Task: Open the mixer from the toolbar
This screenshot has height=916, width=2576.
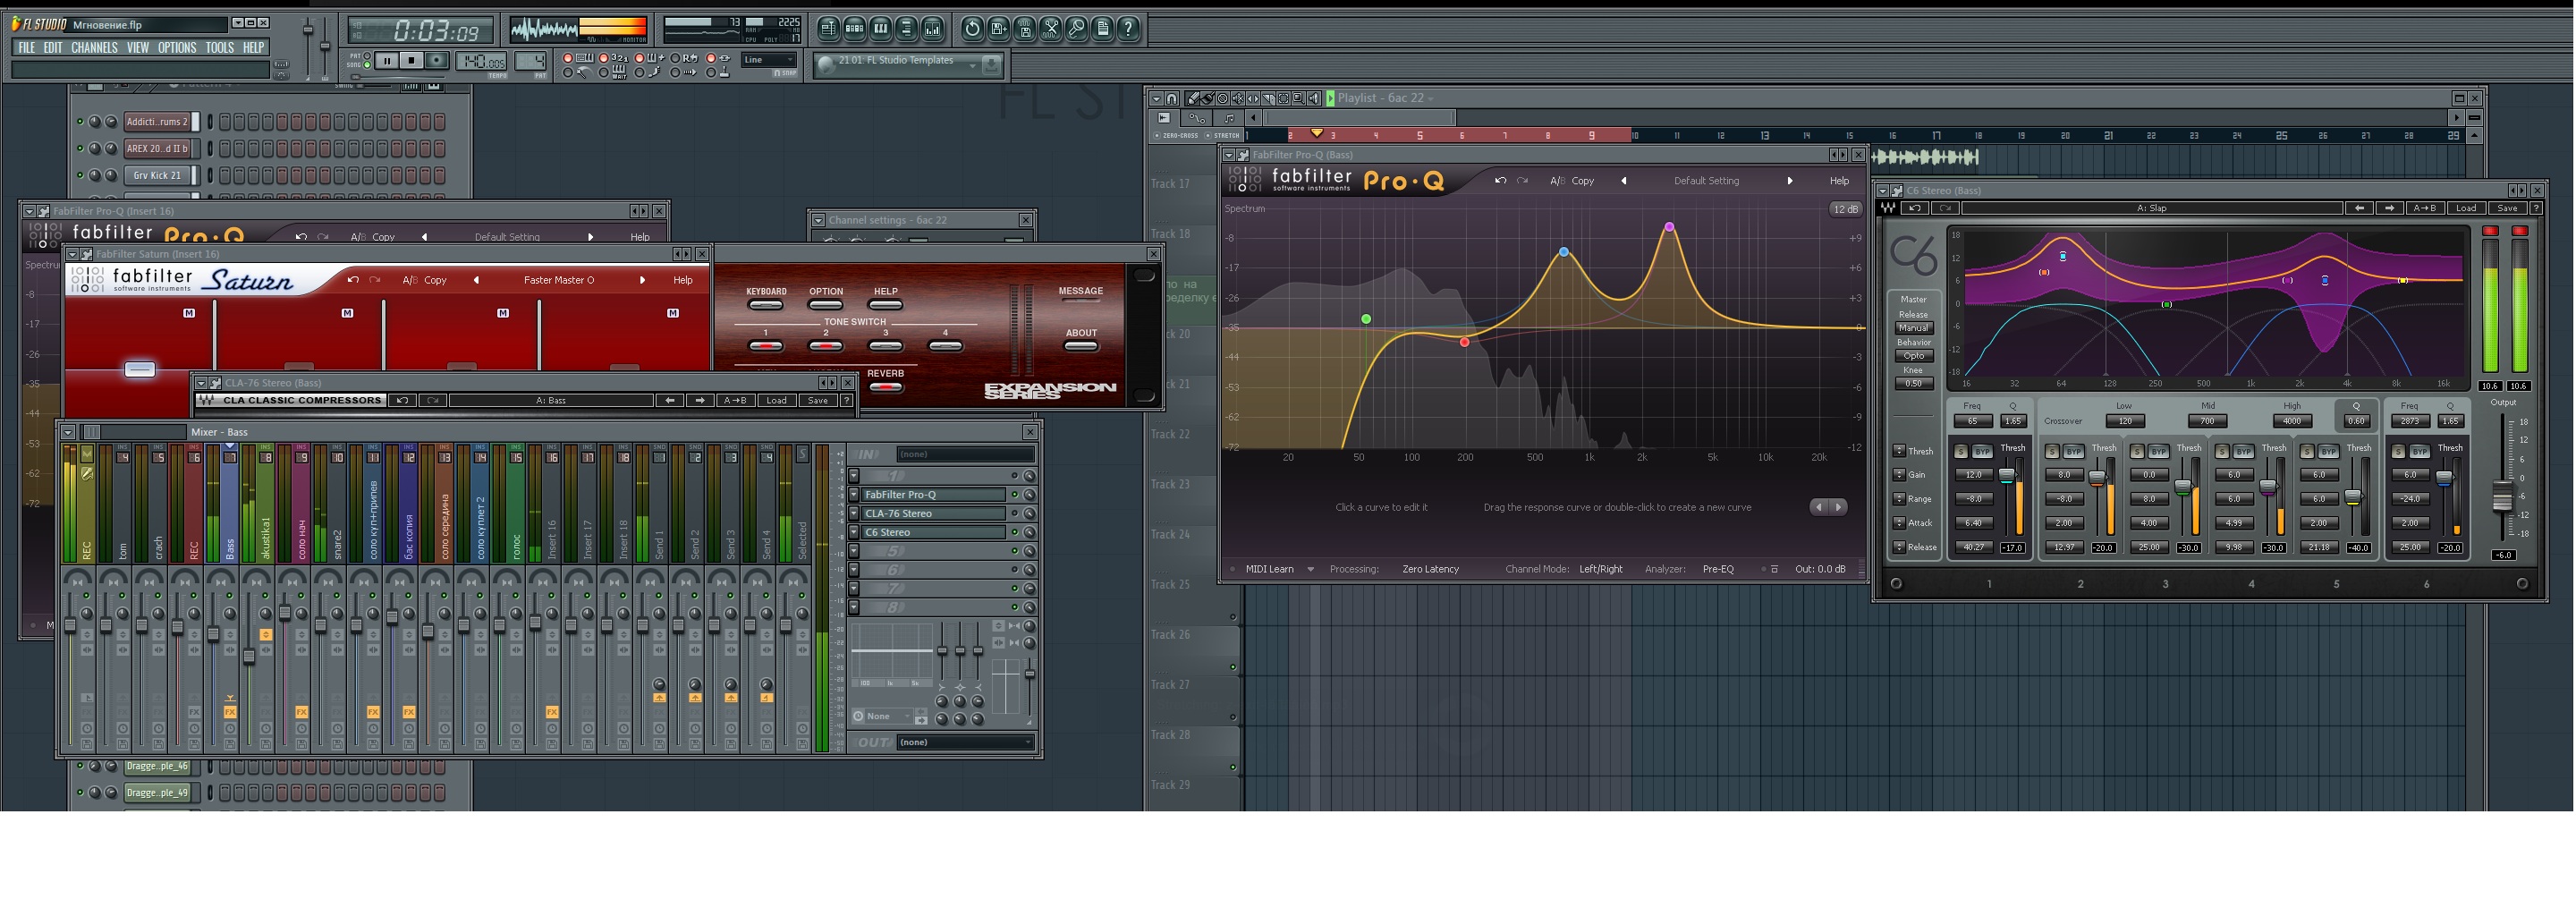Action: (x=932, y=29)
